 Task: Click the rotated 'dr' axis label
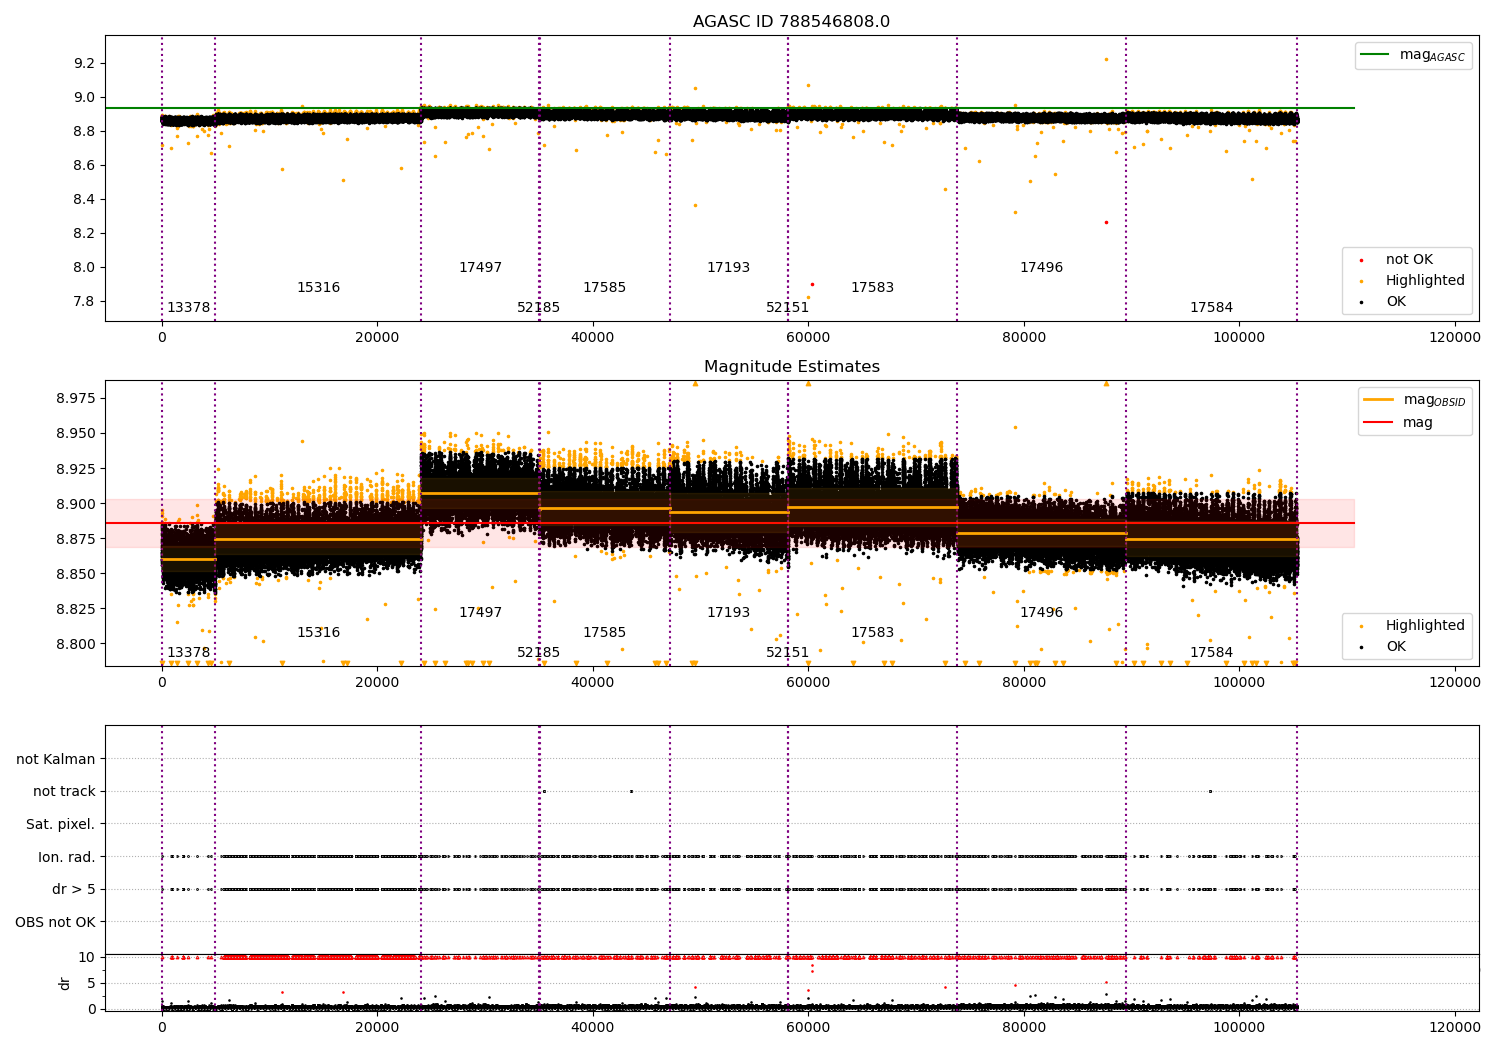click(x=65, y=983)
